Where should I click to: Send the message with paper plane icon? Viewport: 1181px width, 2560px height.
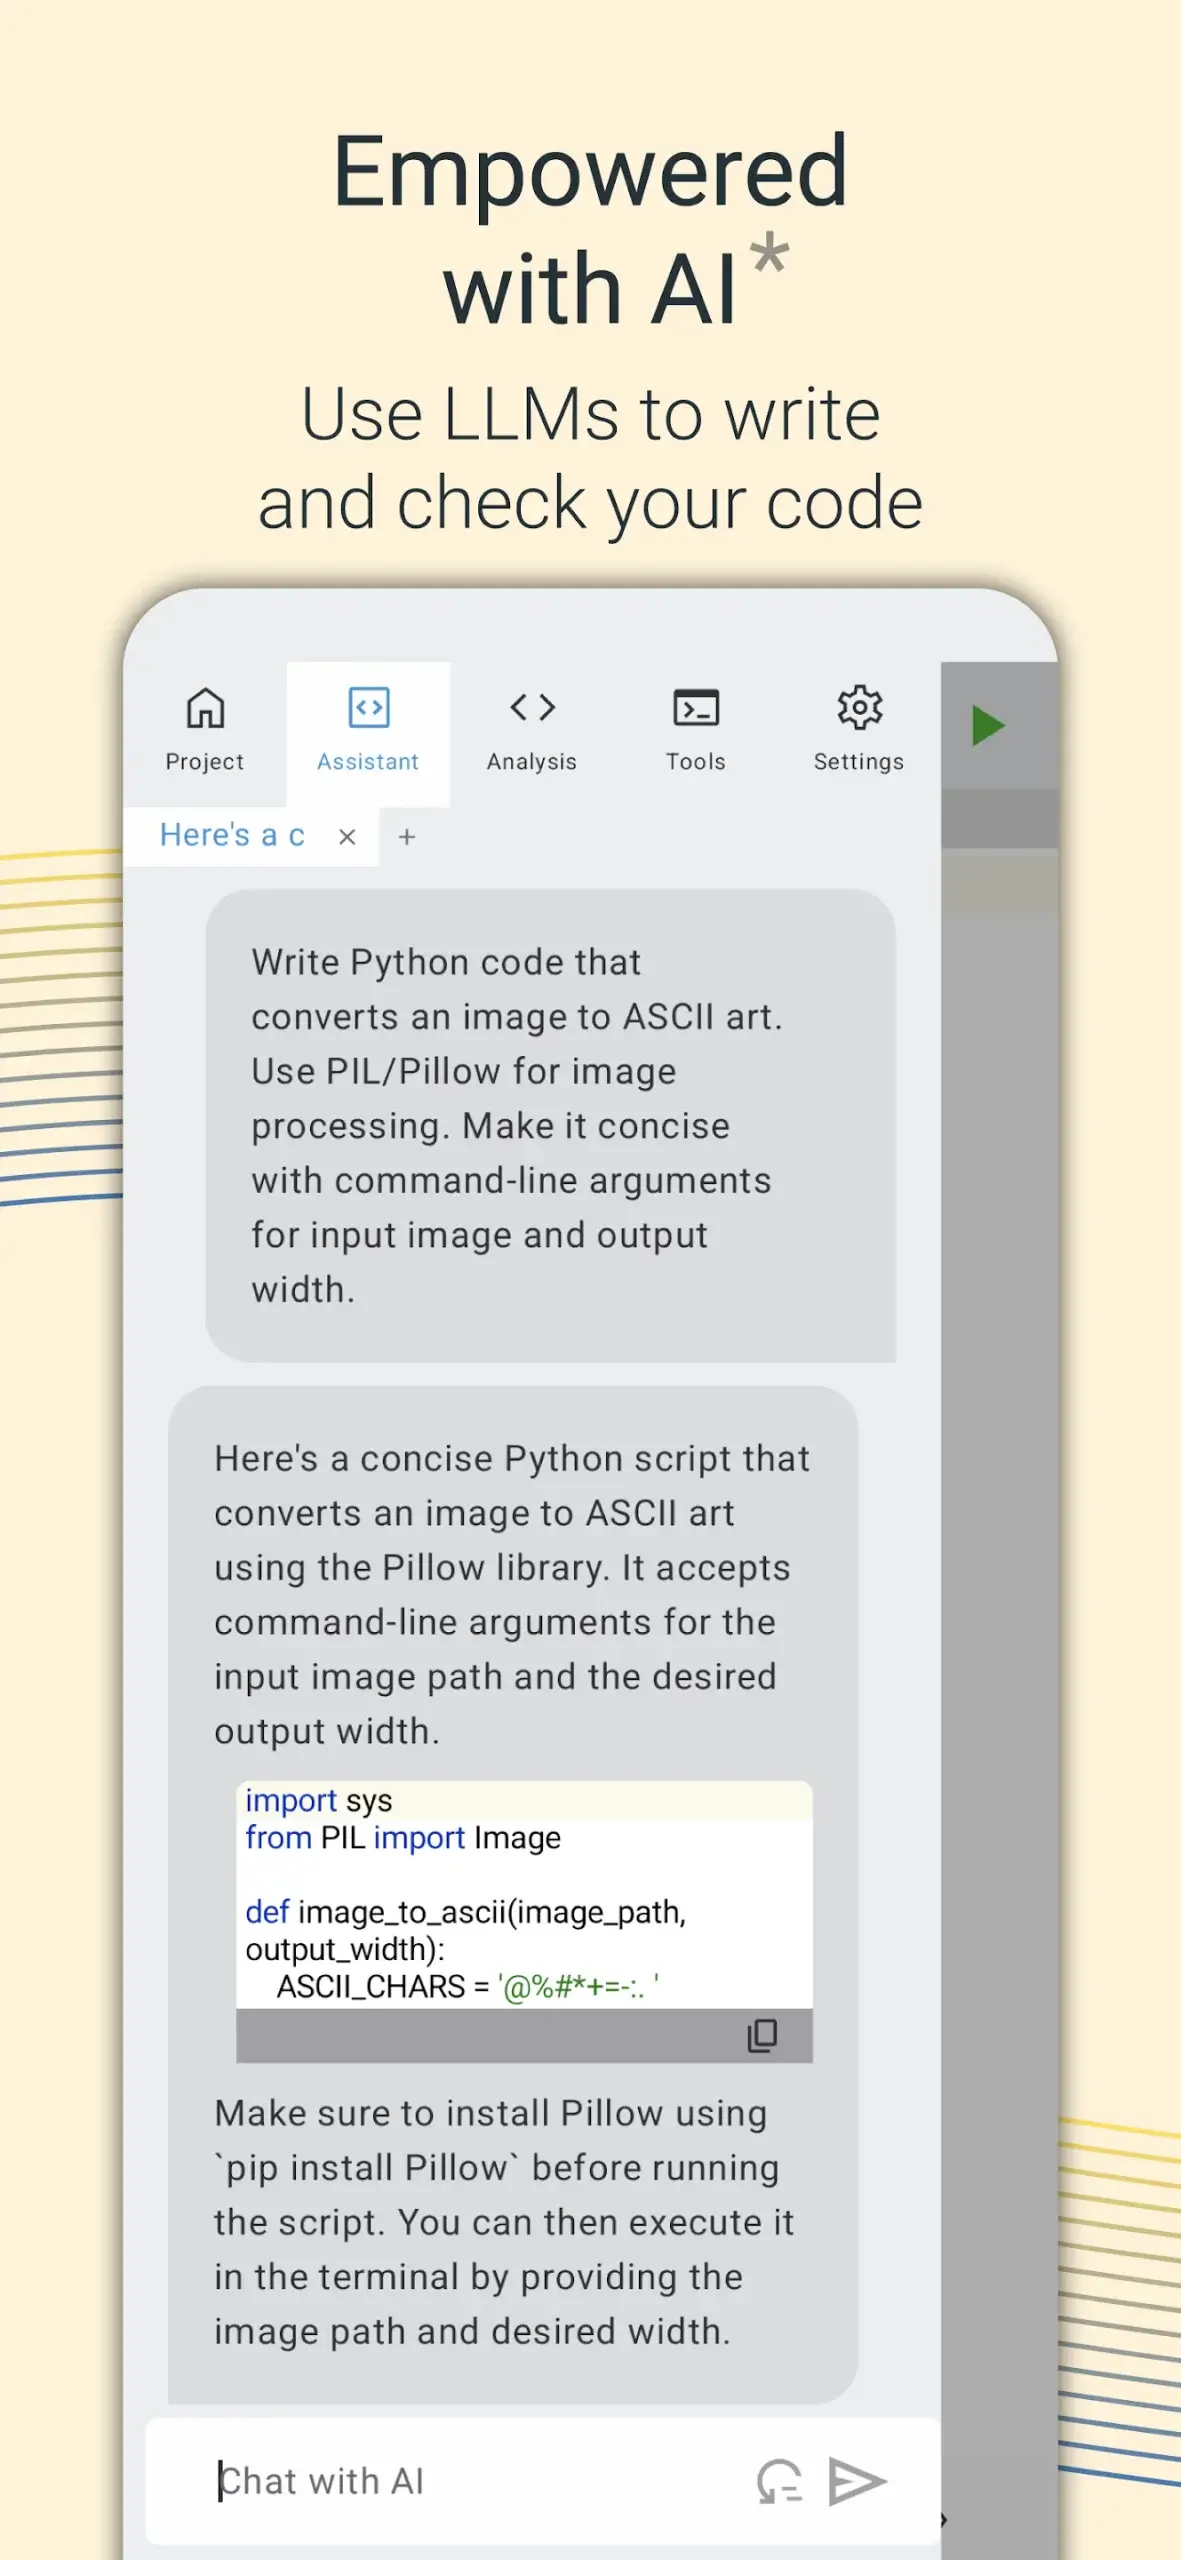coord(857,2481)
